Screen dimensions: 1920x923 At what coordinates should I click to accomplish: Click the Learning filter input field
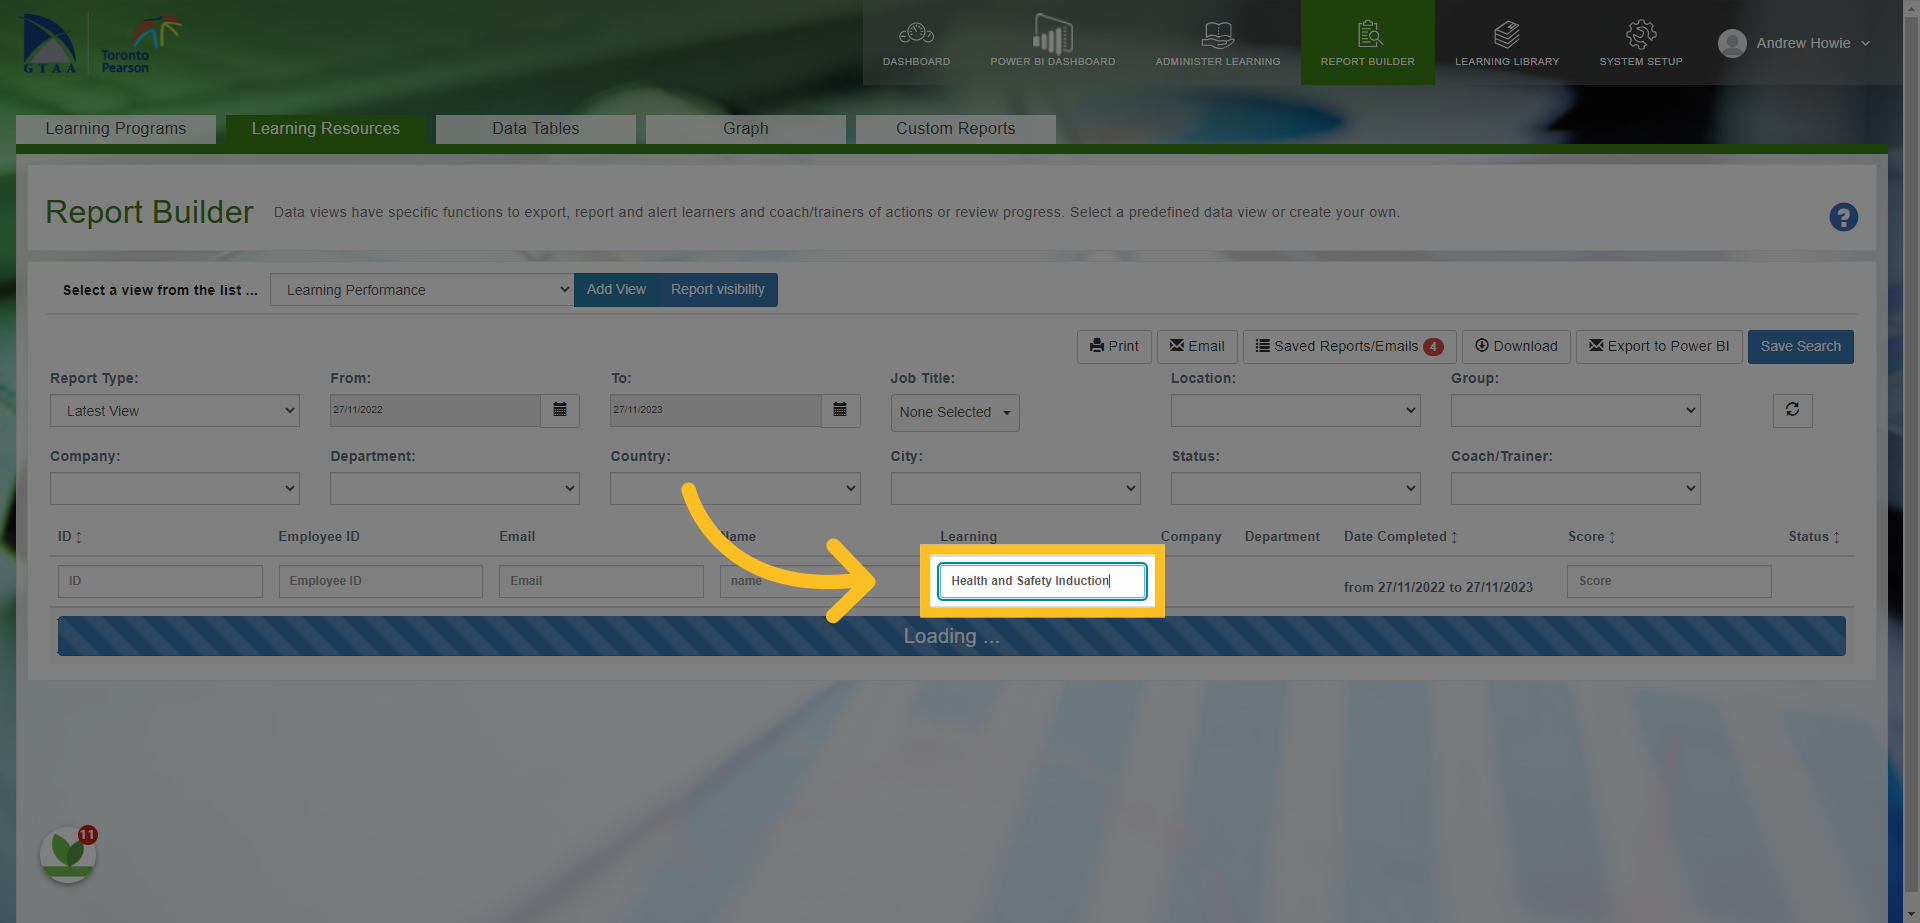tap(1042, 581)
